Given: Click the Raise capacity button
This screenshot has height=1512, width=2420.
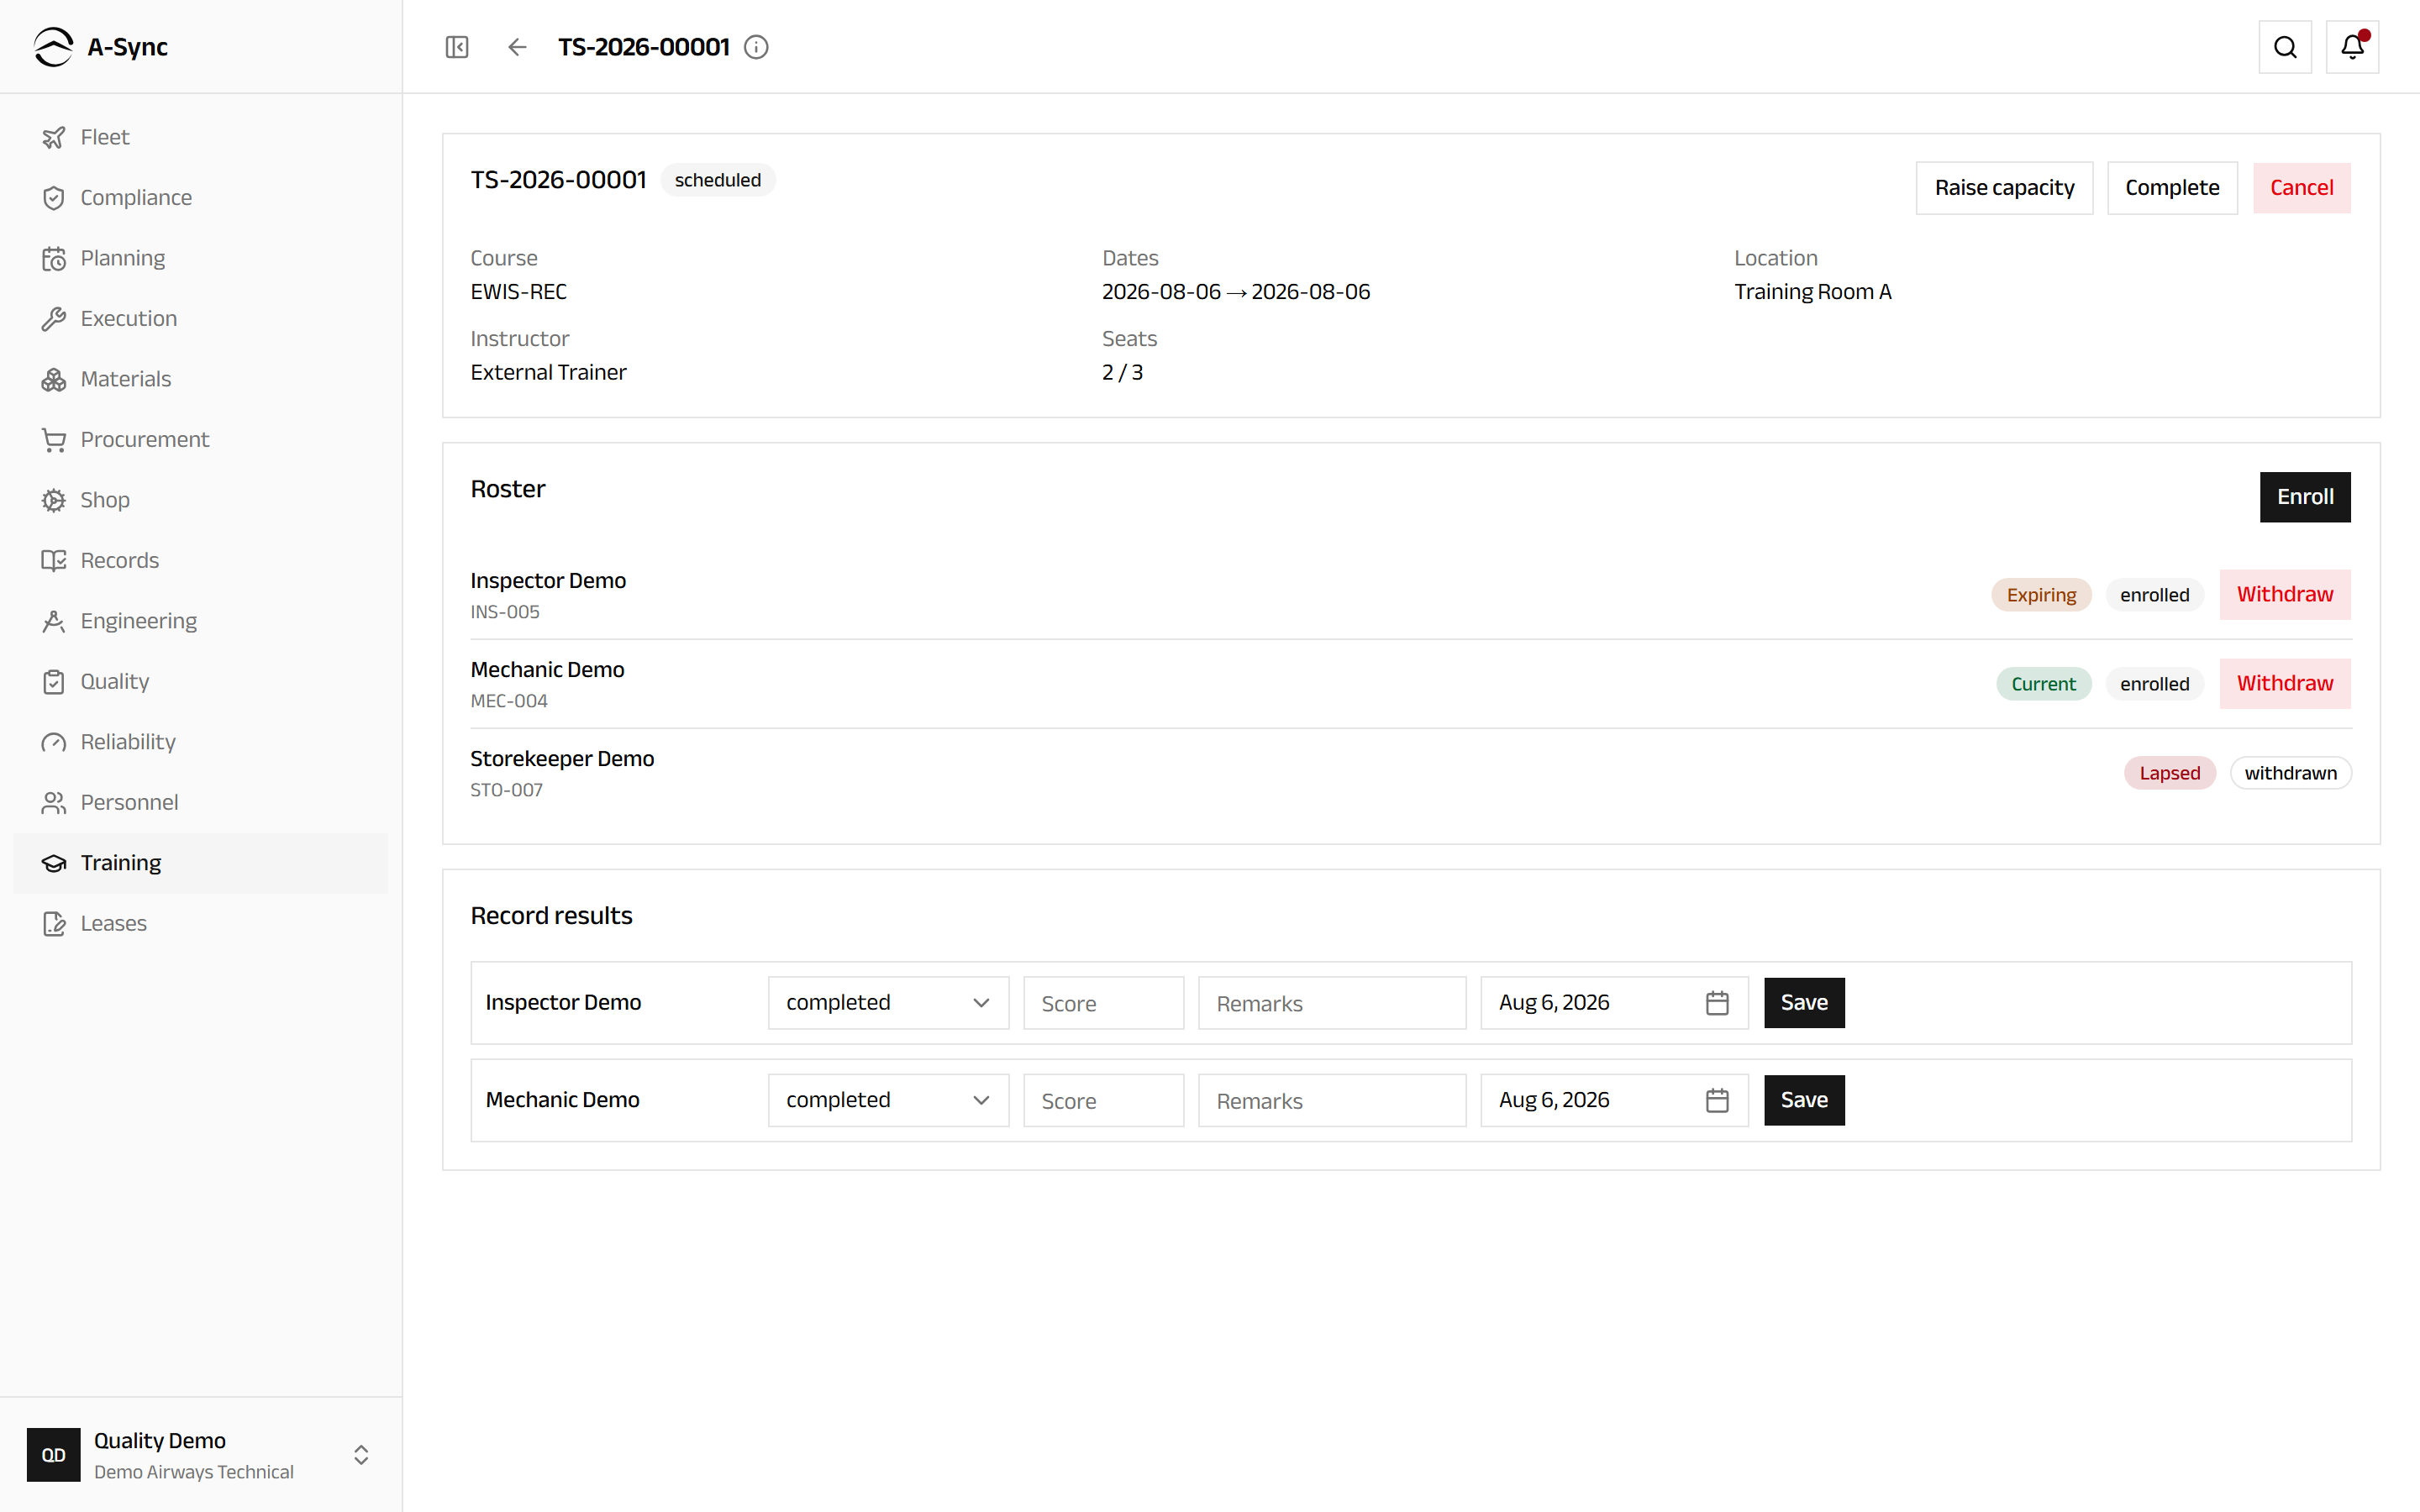Looking at the screenshot, I should click(2004, 188).
